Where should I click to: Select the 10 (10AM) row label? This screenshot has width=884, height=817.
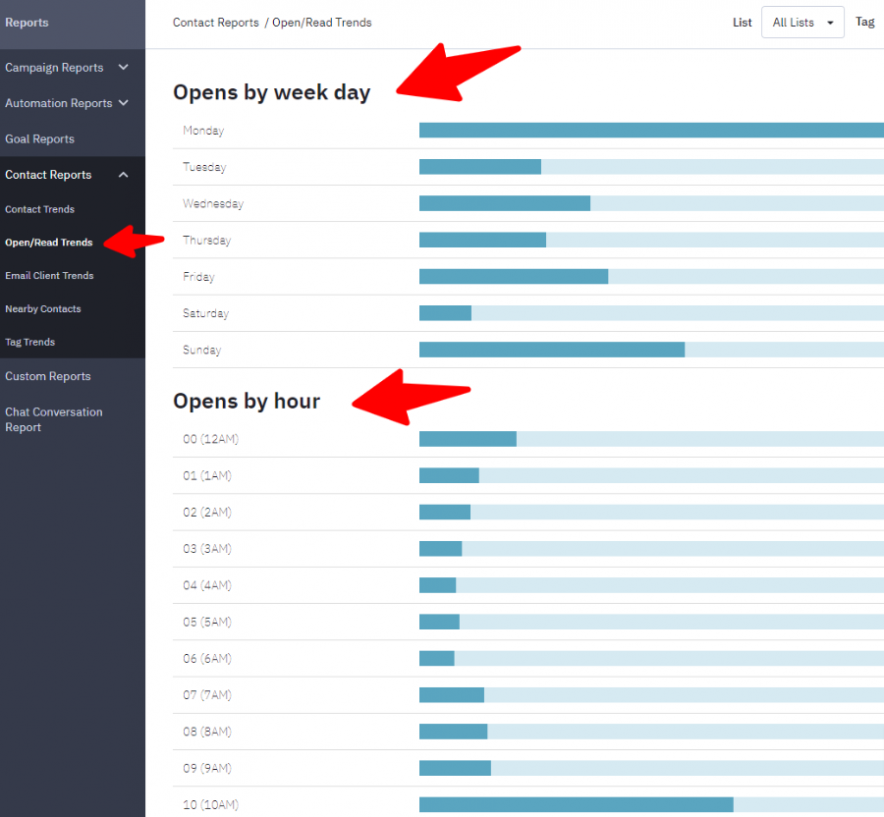[210, 805]
